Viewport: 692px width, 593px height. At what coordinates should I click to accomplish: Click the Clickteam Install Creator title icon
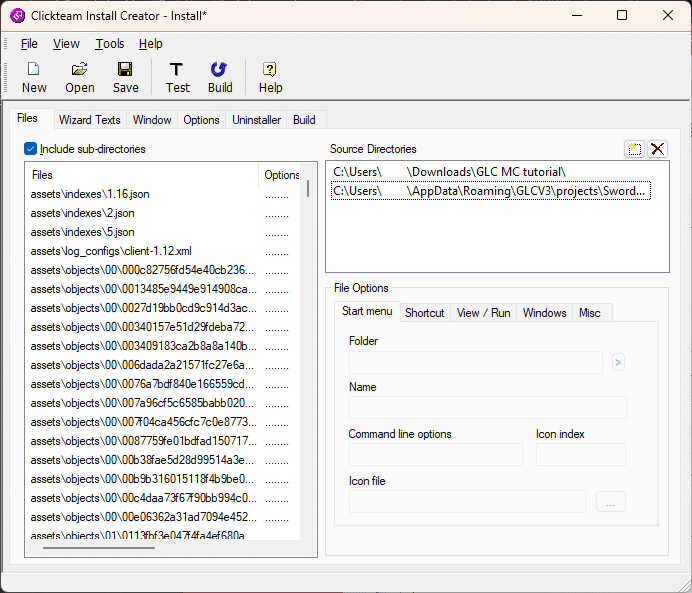[x=18, y=16]
